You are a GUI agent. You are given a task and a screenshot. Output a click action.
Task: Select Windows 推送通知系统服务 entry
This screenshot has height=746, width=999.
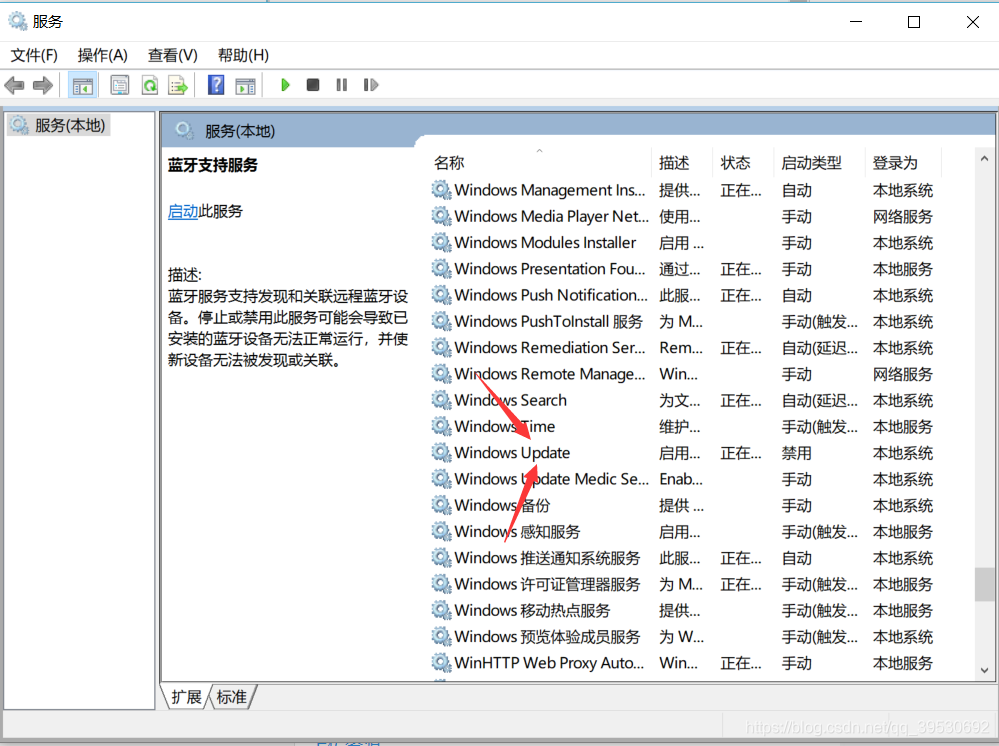point(547,557)
